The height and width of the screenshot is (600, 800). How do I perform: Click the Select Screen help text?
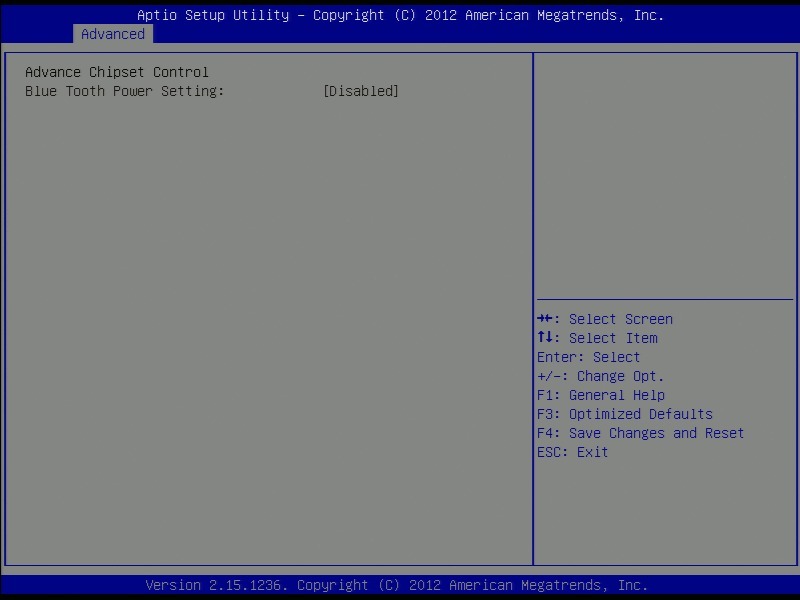pyautogui.click(x=620, y=319)
